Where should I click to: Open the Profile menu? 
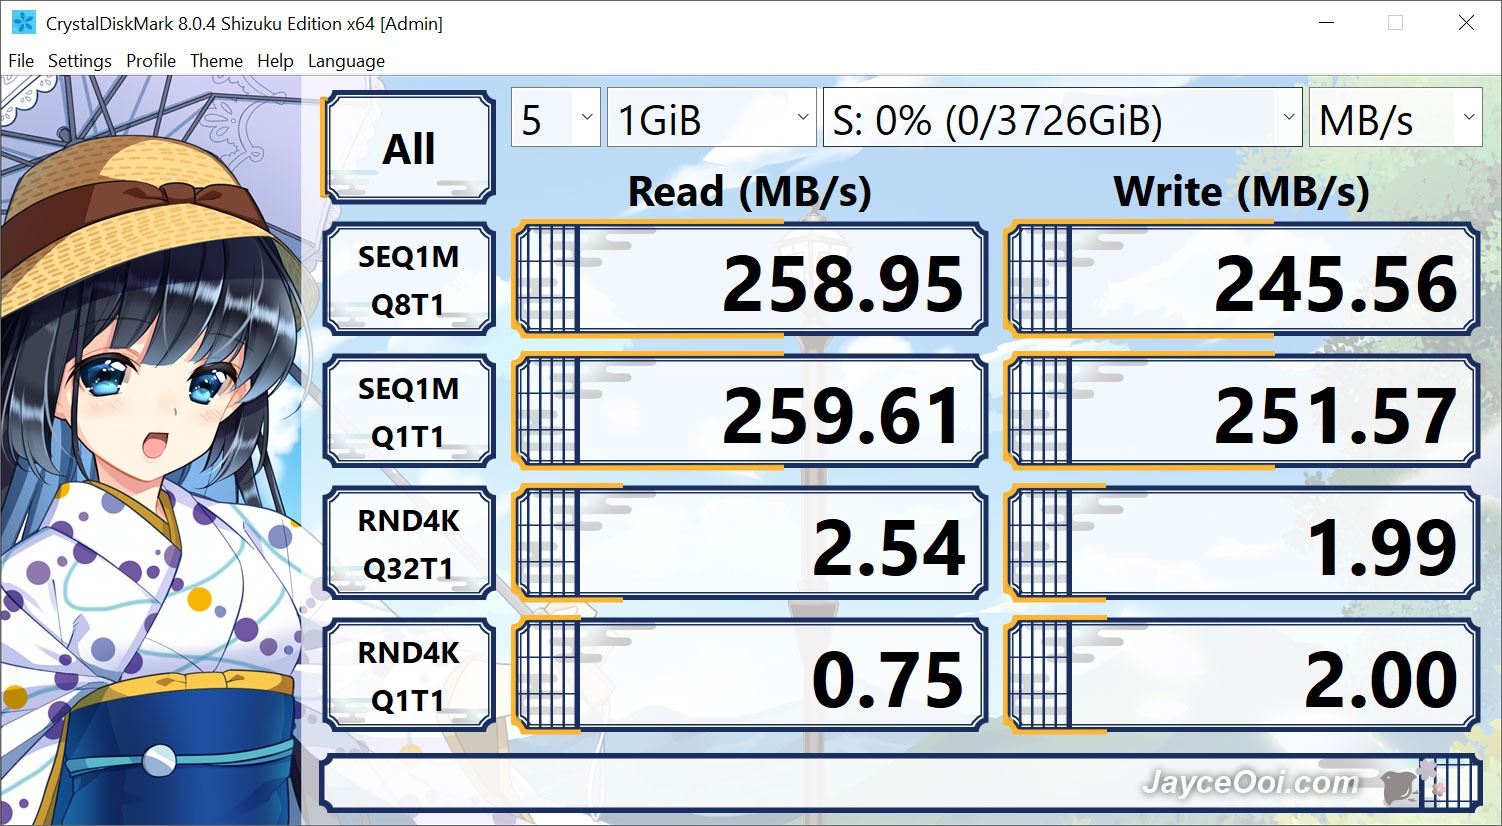[151, 61]
